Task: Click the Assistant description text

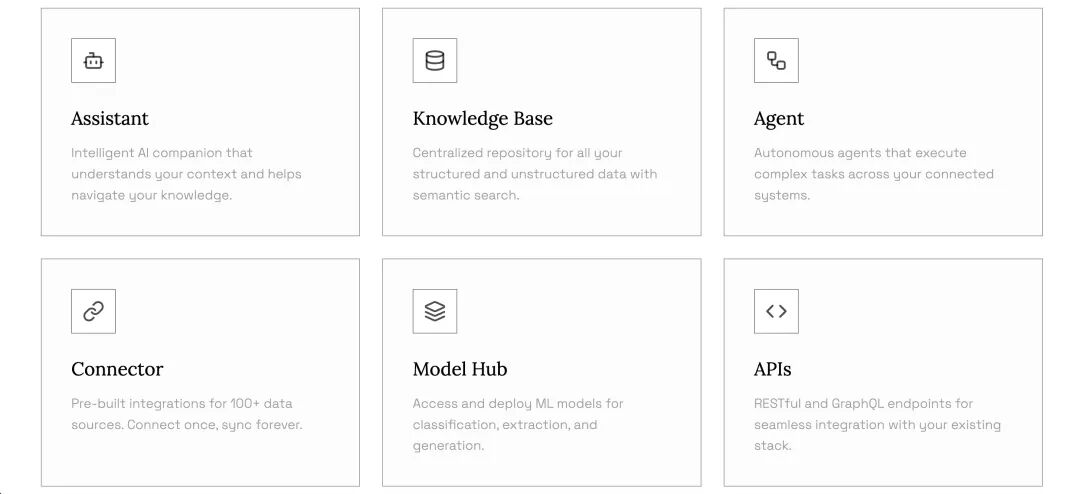Action: pyautogui.click(x=186, y=174)
